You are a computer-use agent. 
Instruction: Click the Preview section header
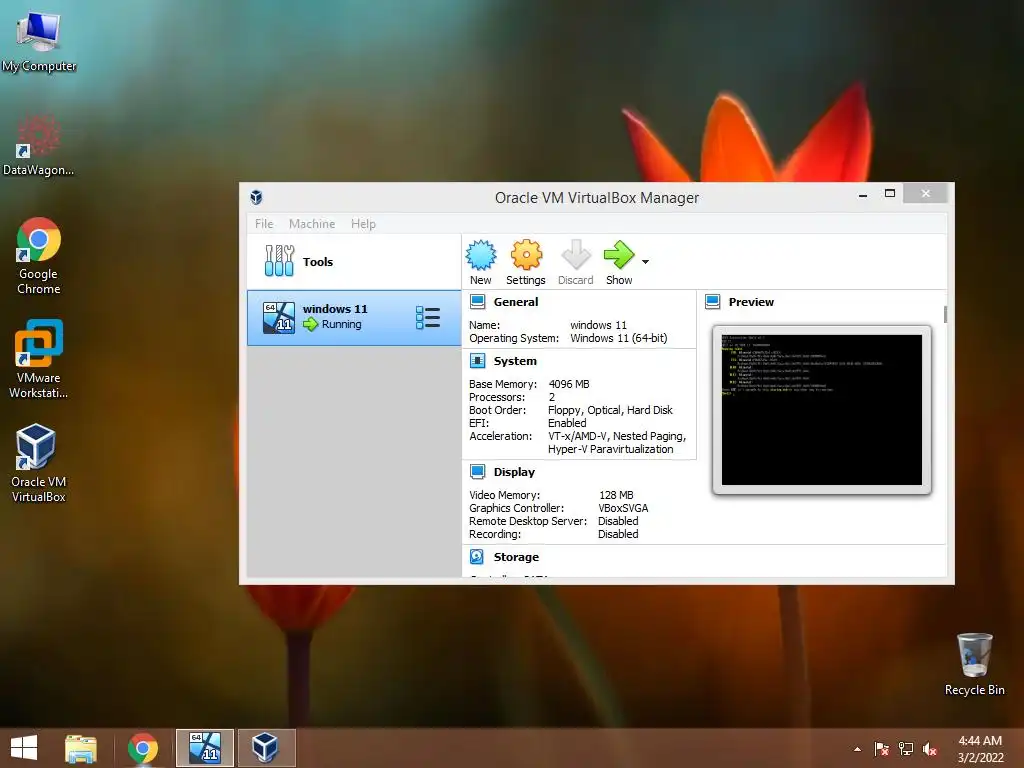pos(751,302)
